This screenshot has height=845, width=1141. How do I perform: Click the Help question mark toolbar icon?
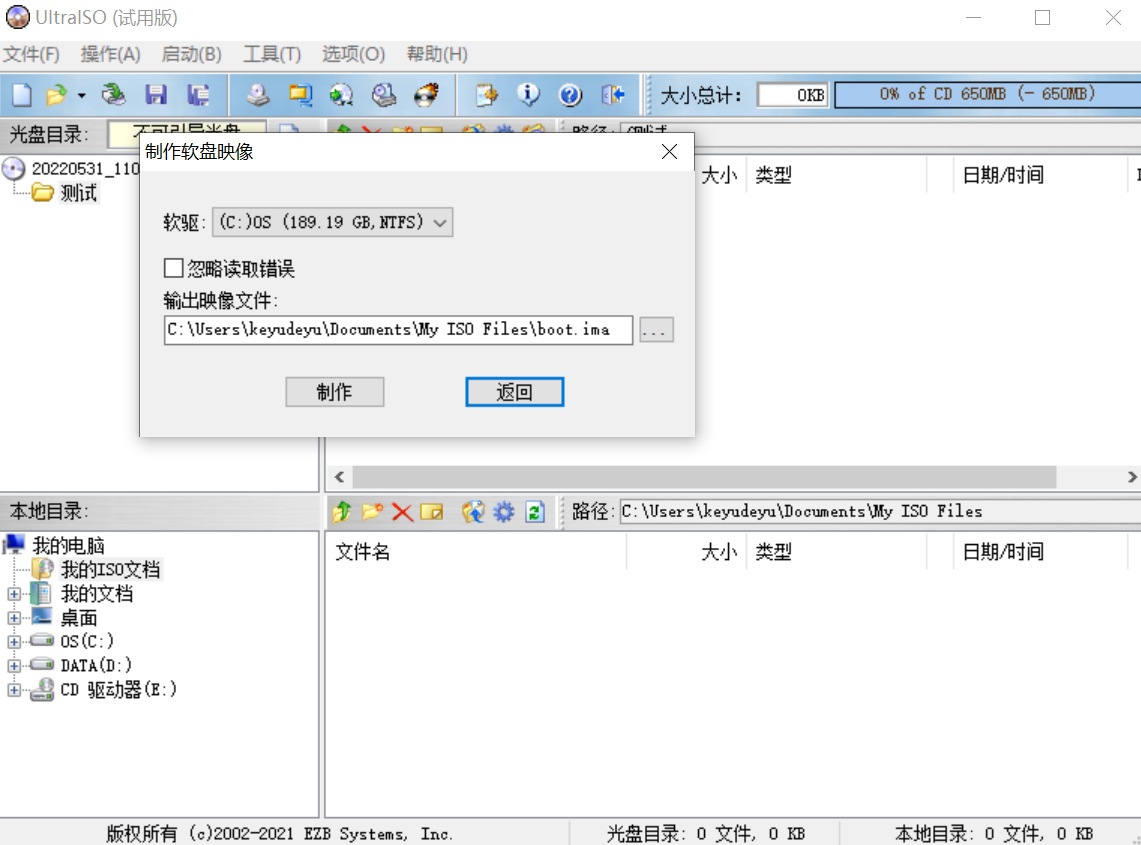[570, 94]
